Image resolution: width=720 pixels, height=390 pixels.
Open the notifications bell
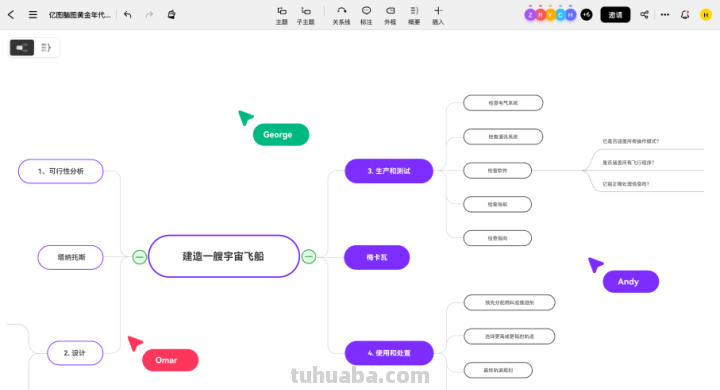pos(685,15)
